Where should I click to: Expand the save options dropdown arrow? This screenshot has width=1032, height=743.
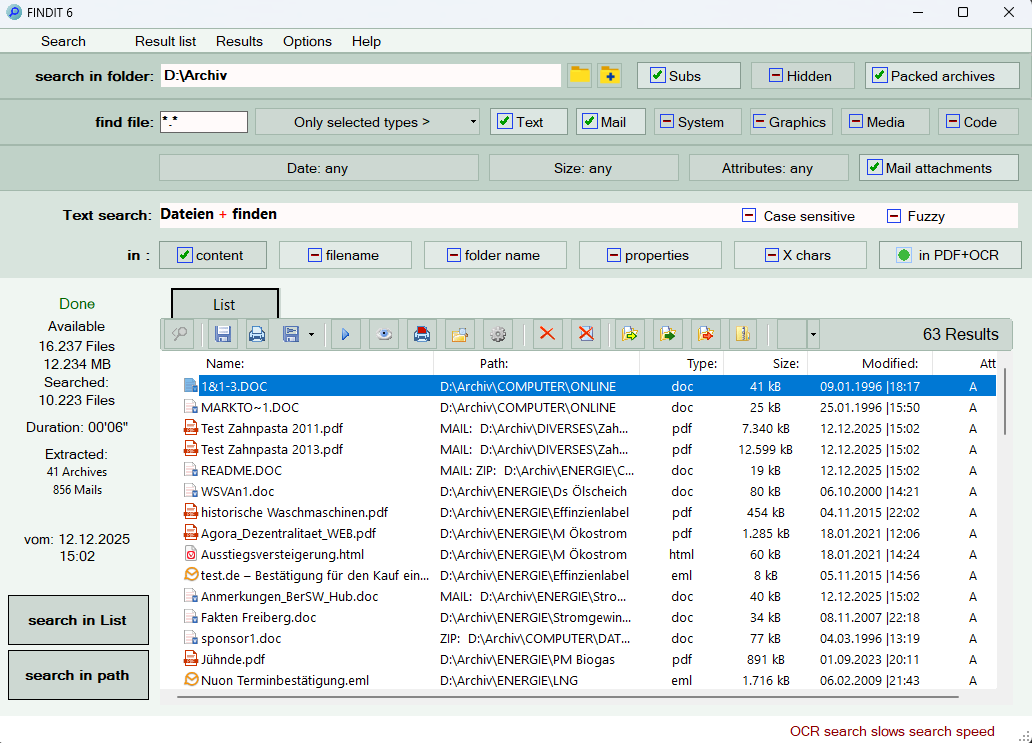click(311, 334)
